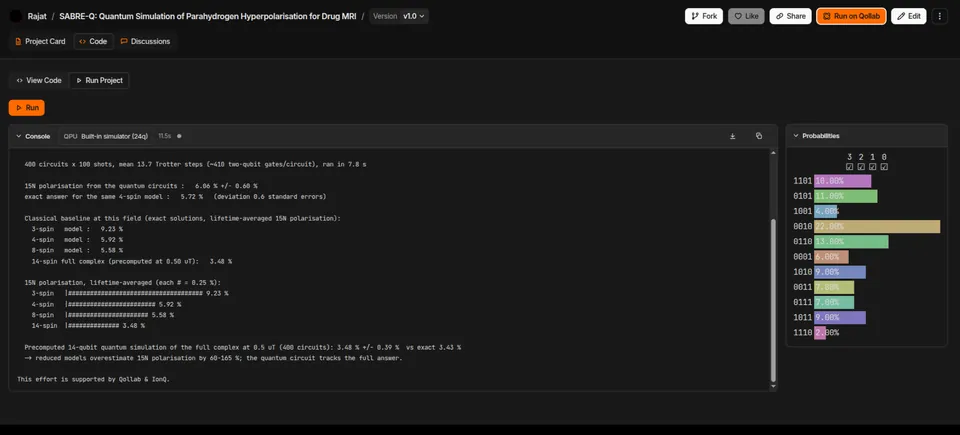Image resolution: width=960 pixels, height=435 pixels.
Task: Download the console output
Action: pos(732,136)
